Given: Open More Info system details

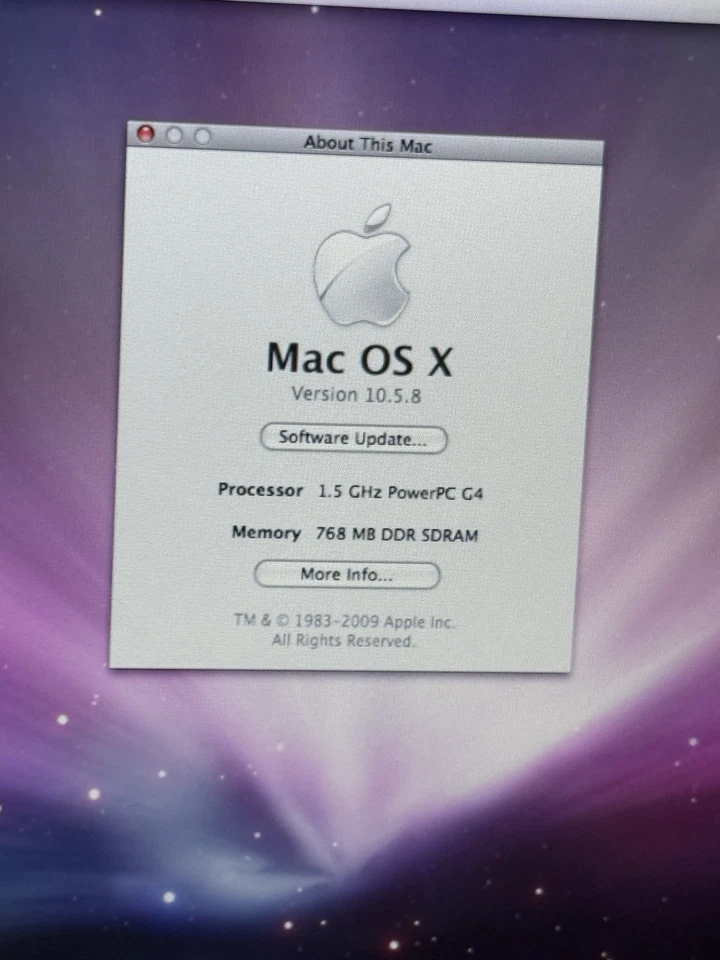Looking at the screenshot, I should pyautogui.click(x=347, y=575).
